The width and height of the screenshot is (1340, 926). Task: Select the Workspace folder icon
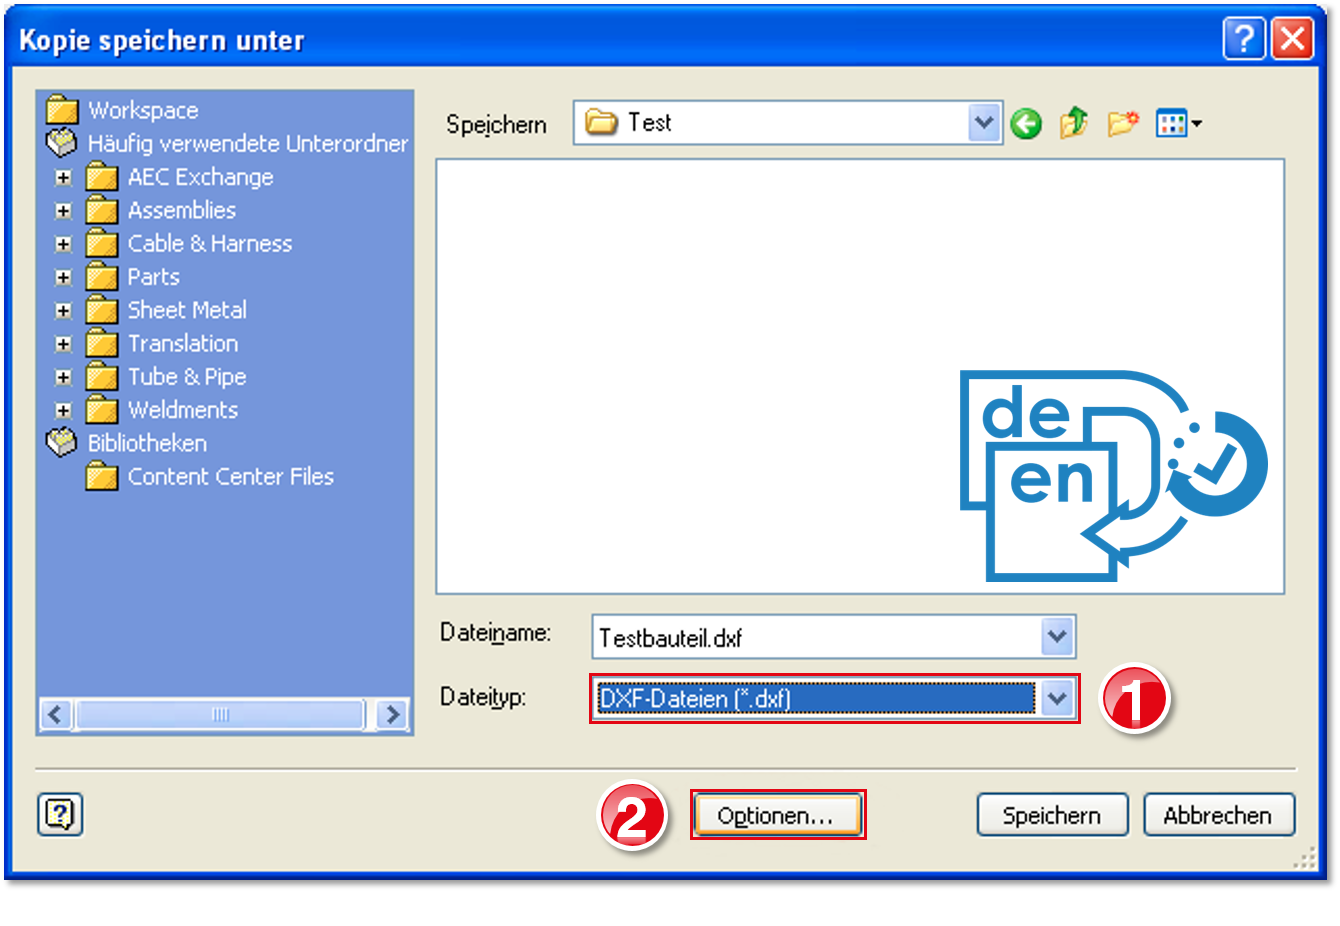coord(62,110)
